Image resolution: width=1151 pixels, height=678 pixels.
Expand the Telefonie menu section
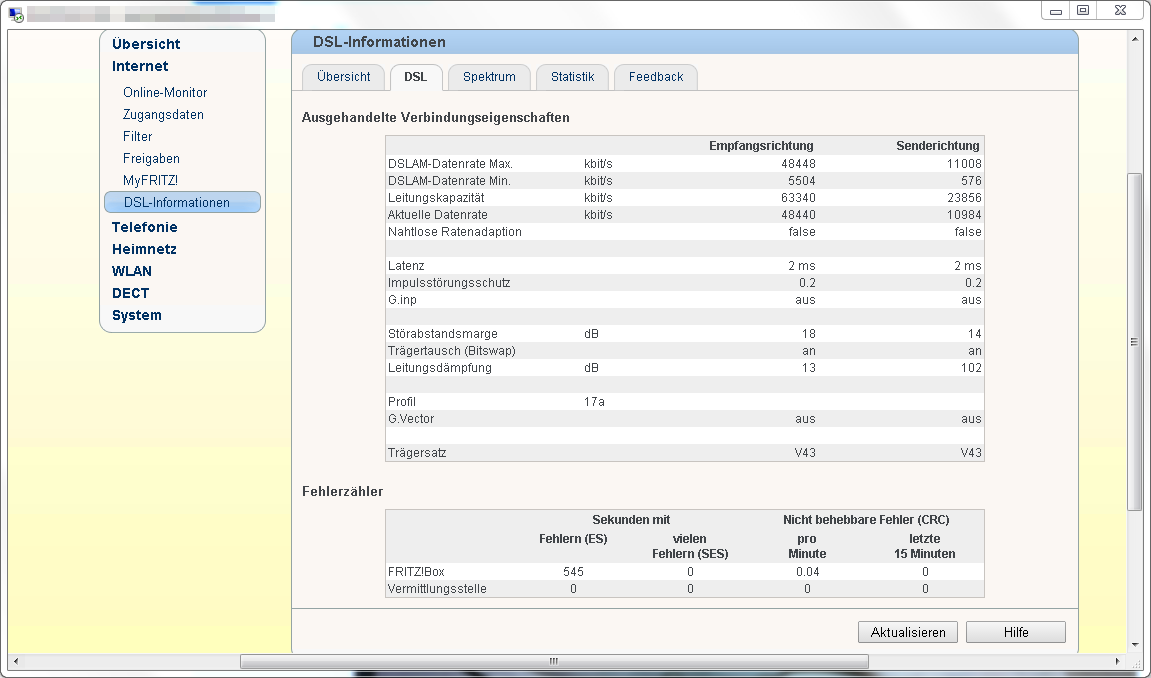pos(144,227)
